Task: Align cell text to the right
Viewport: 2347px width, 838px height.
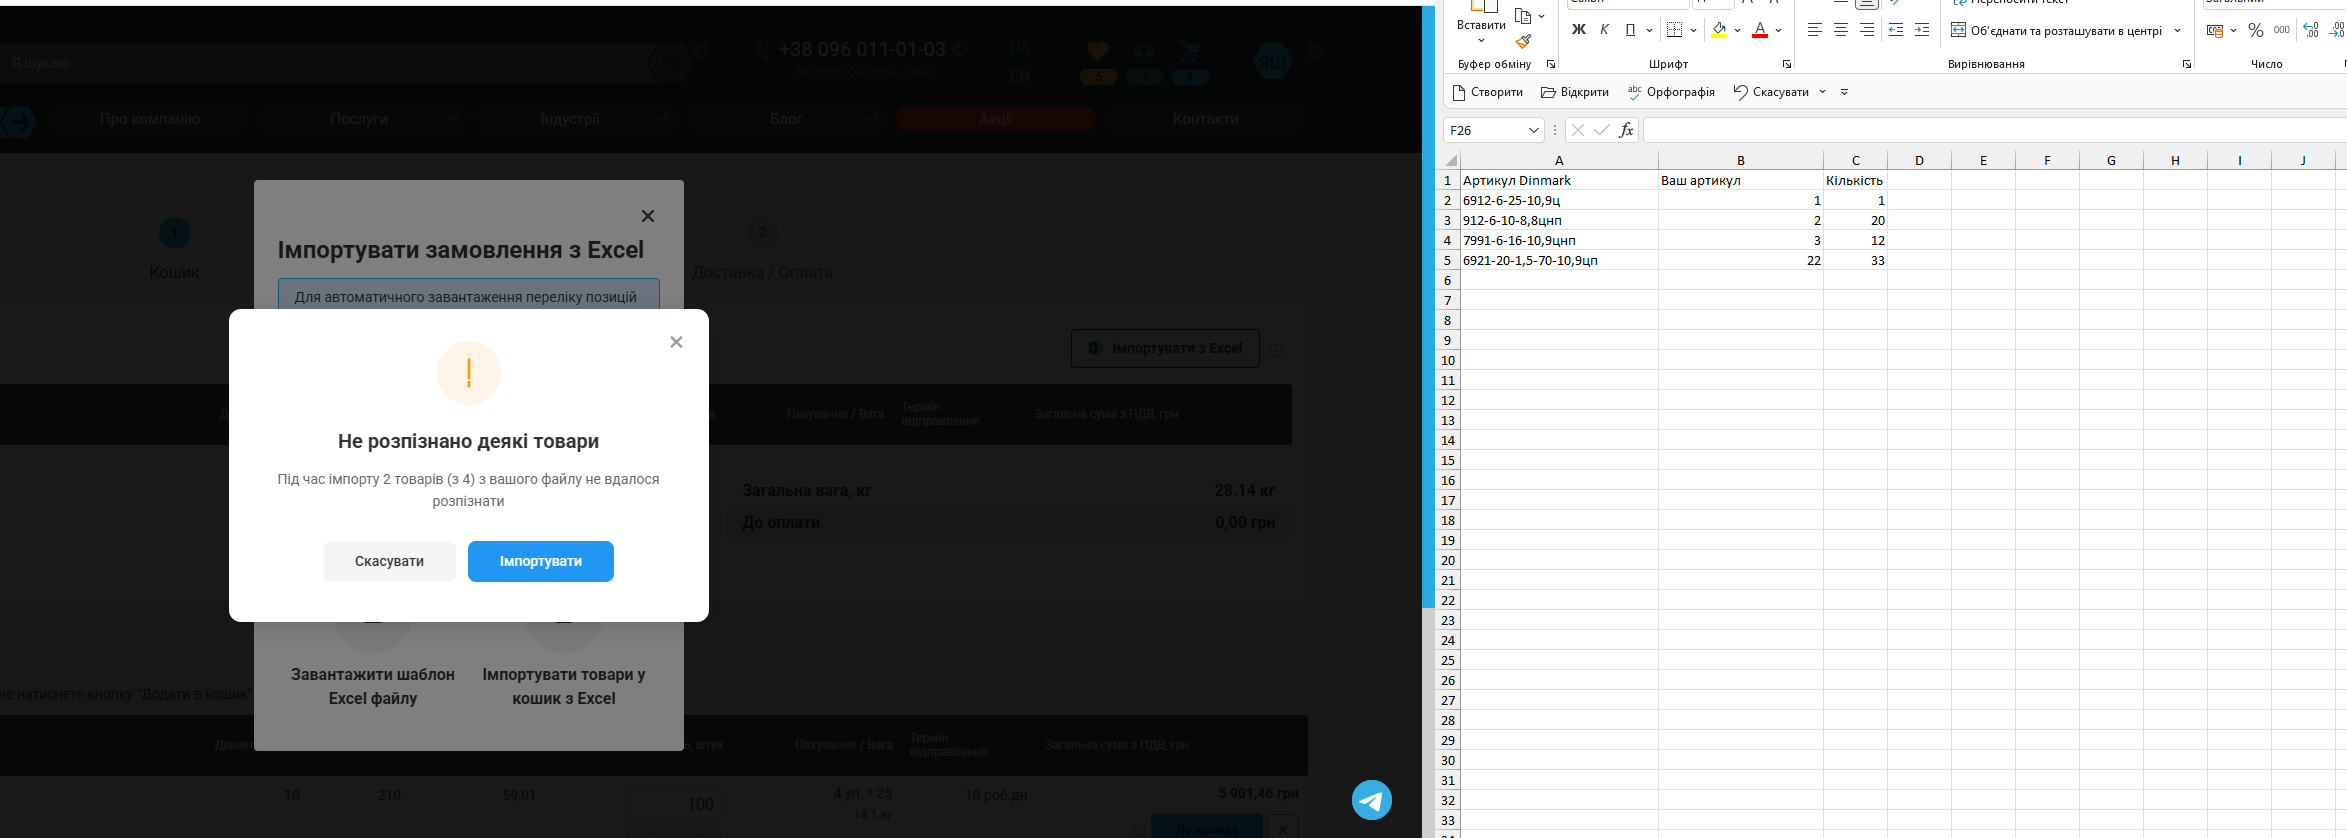Action: [1867, 30]
